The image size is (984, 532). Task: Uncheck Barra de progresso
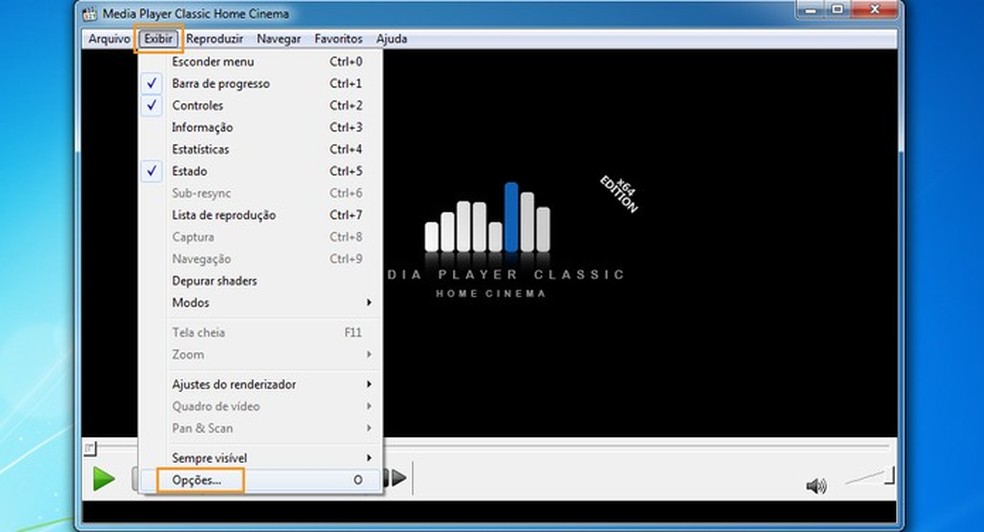260,83
